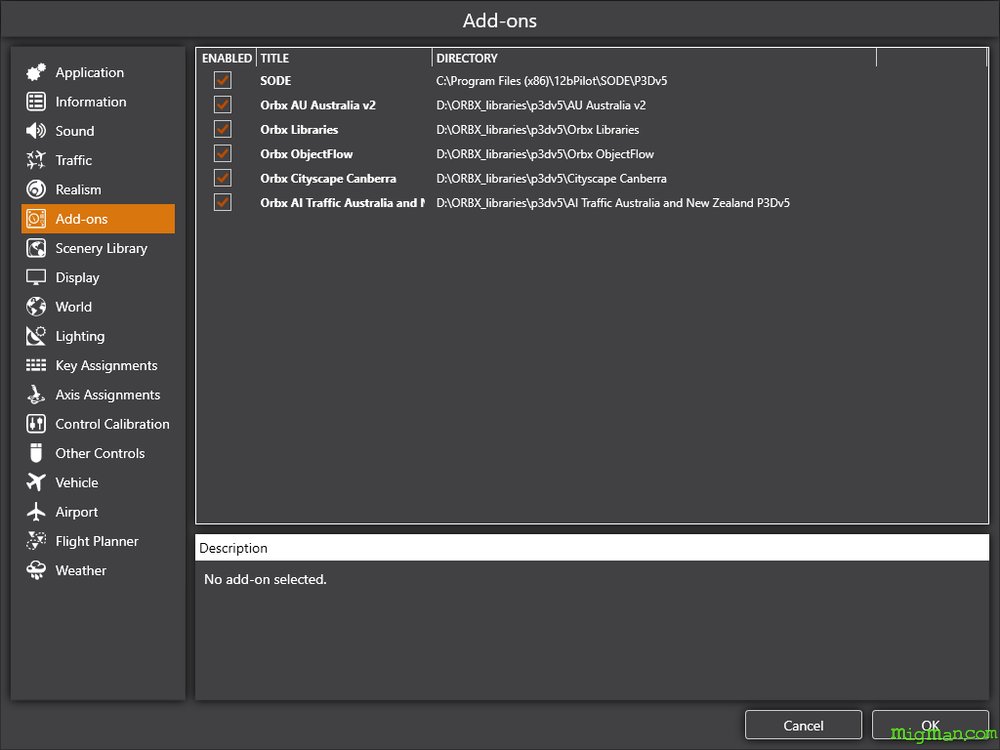Image resolution: width=1000 pixels, height=750 pixels.
Task: Open the Sound settings page
Action: tap(98, 131)
